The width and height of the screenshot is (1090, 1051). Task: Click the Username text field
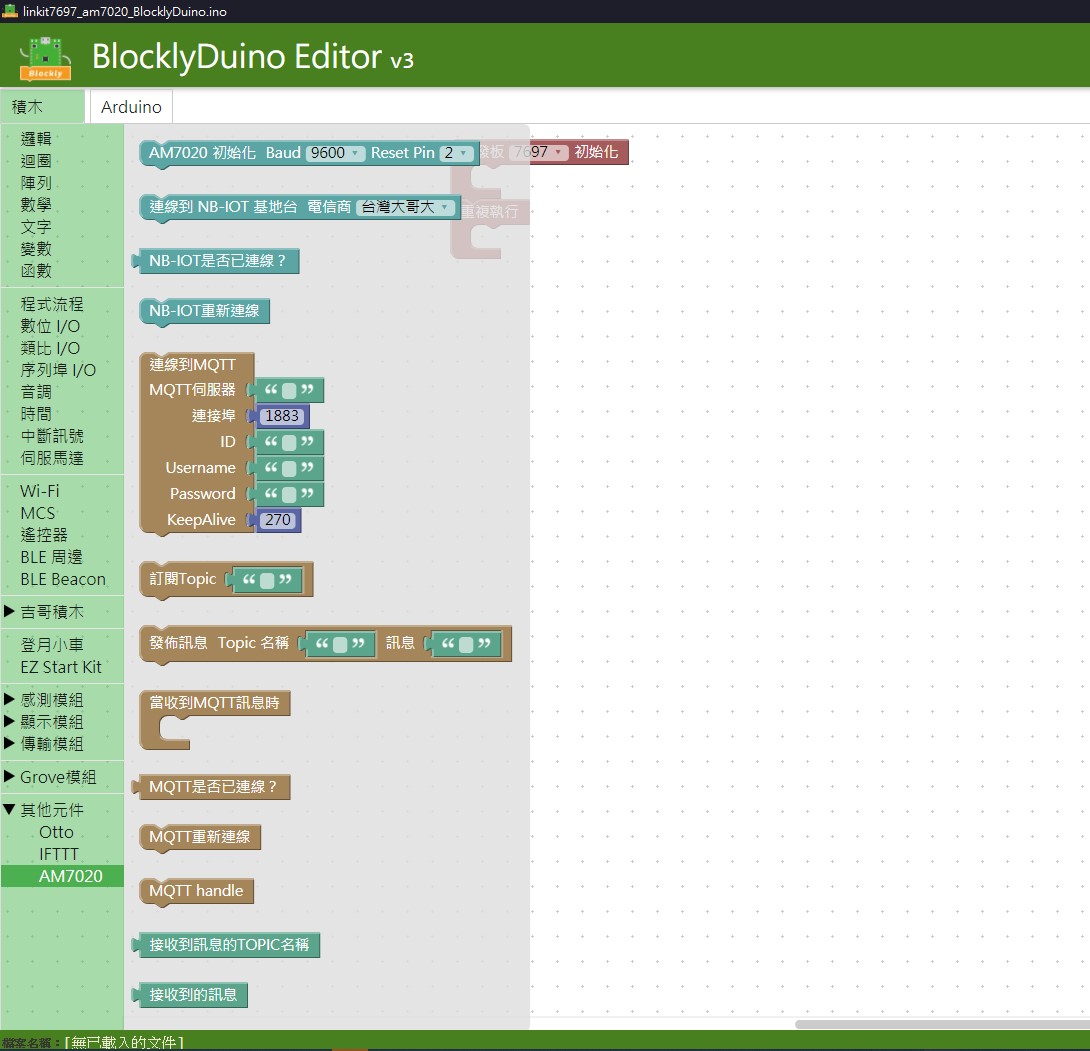(x=289, y=468)
